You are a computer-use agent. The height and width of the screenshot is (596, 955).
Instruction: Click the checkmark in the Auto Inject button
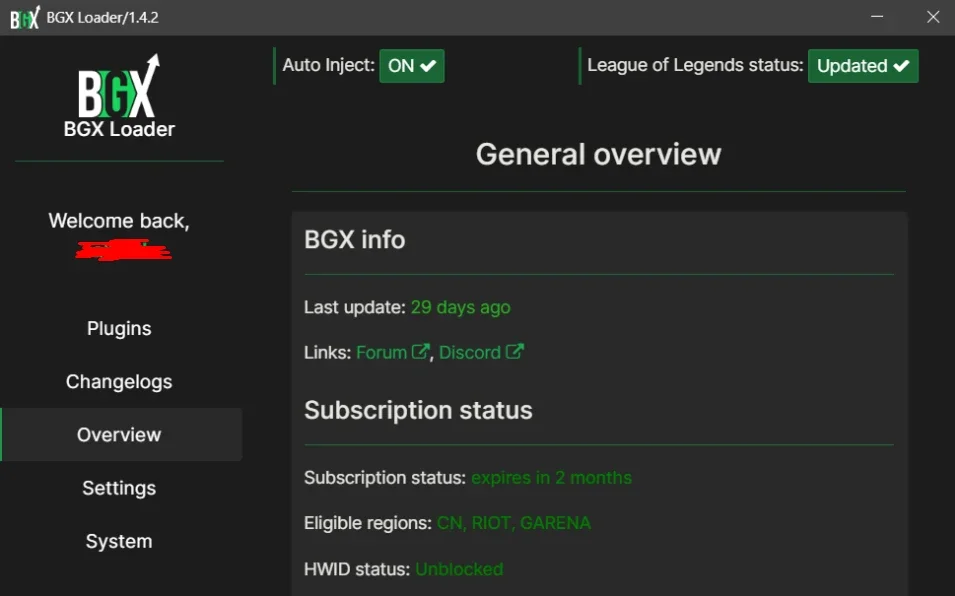pos(428,66)
